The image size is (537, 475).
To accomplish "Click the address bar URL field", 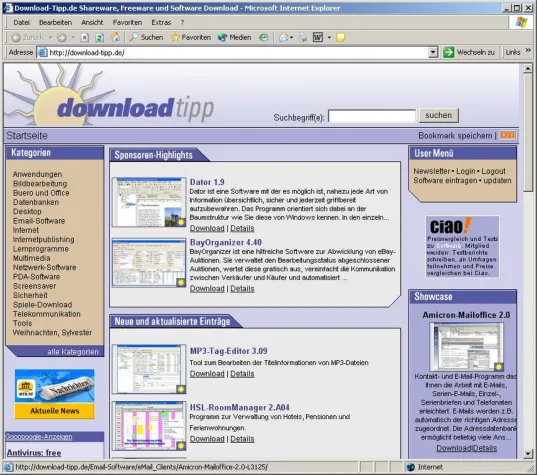I will click(238, 52).
